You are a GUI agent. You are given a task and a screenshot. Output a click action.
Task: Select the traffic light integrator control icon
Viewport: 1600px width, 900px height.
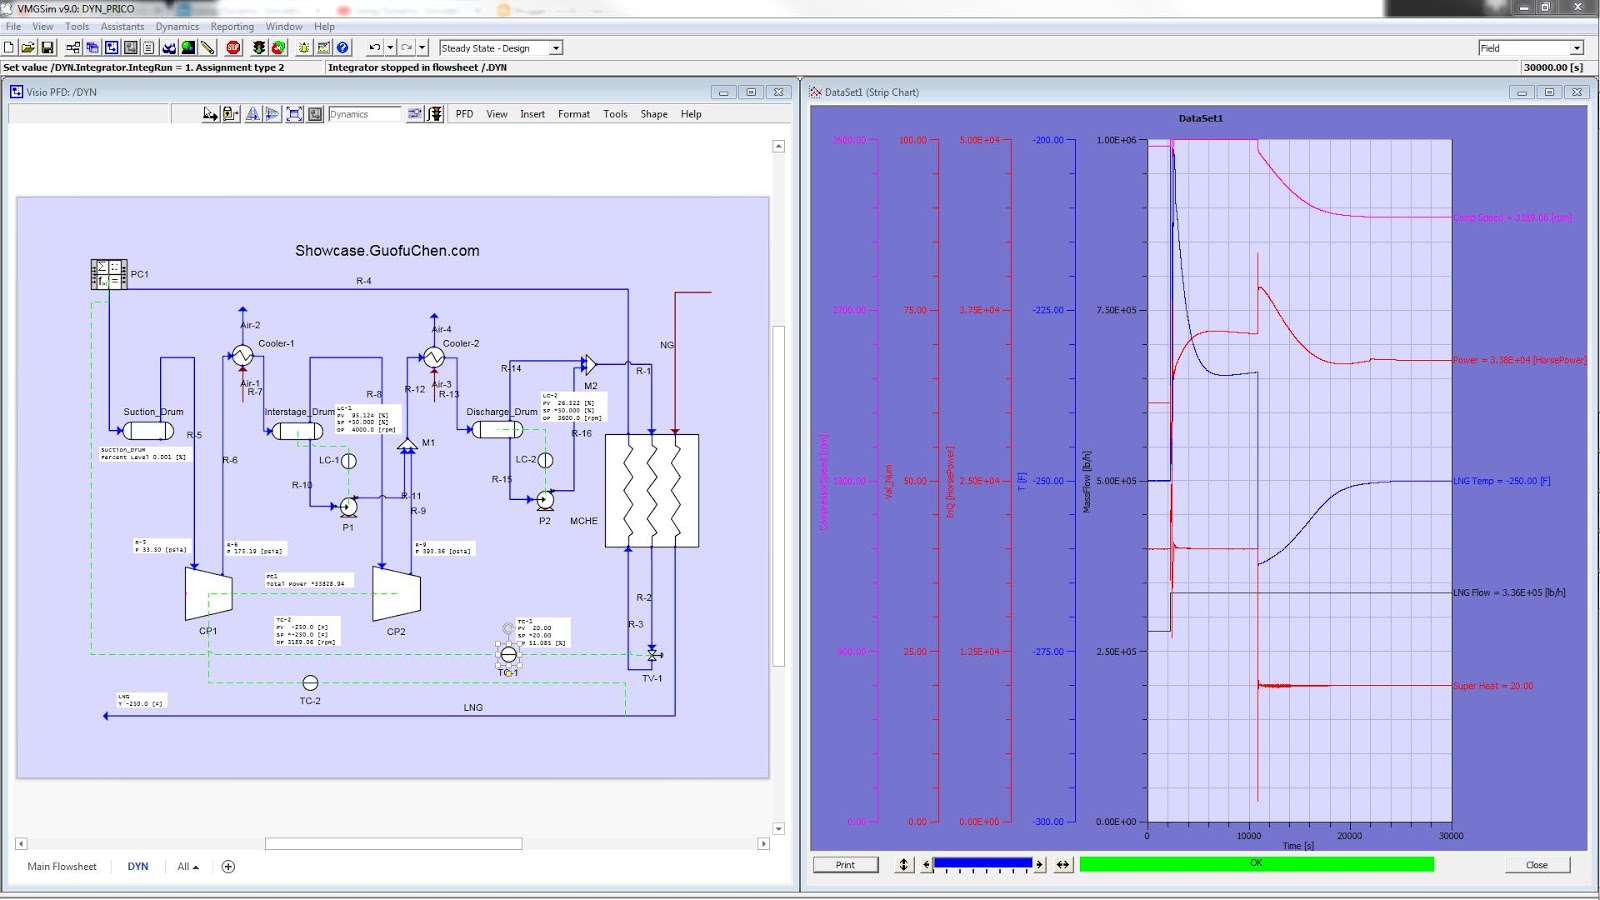click(x=259, y=47)
